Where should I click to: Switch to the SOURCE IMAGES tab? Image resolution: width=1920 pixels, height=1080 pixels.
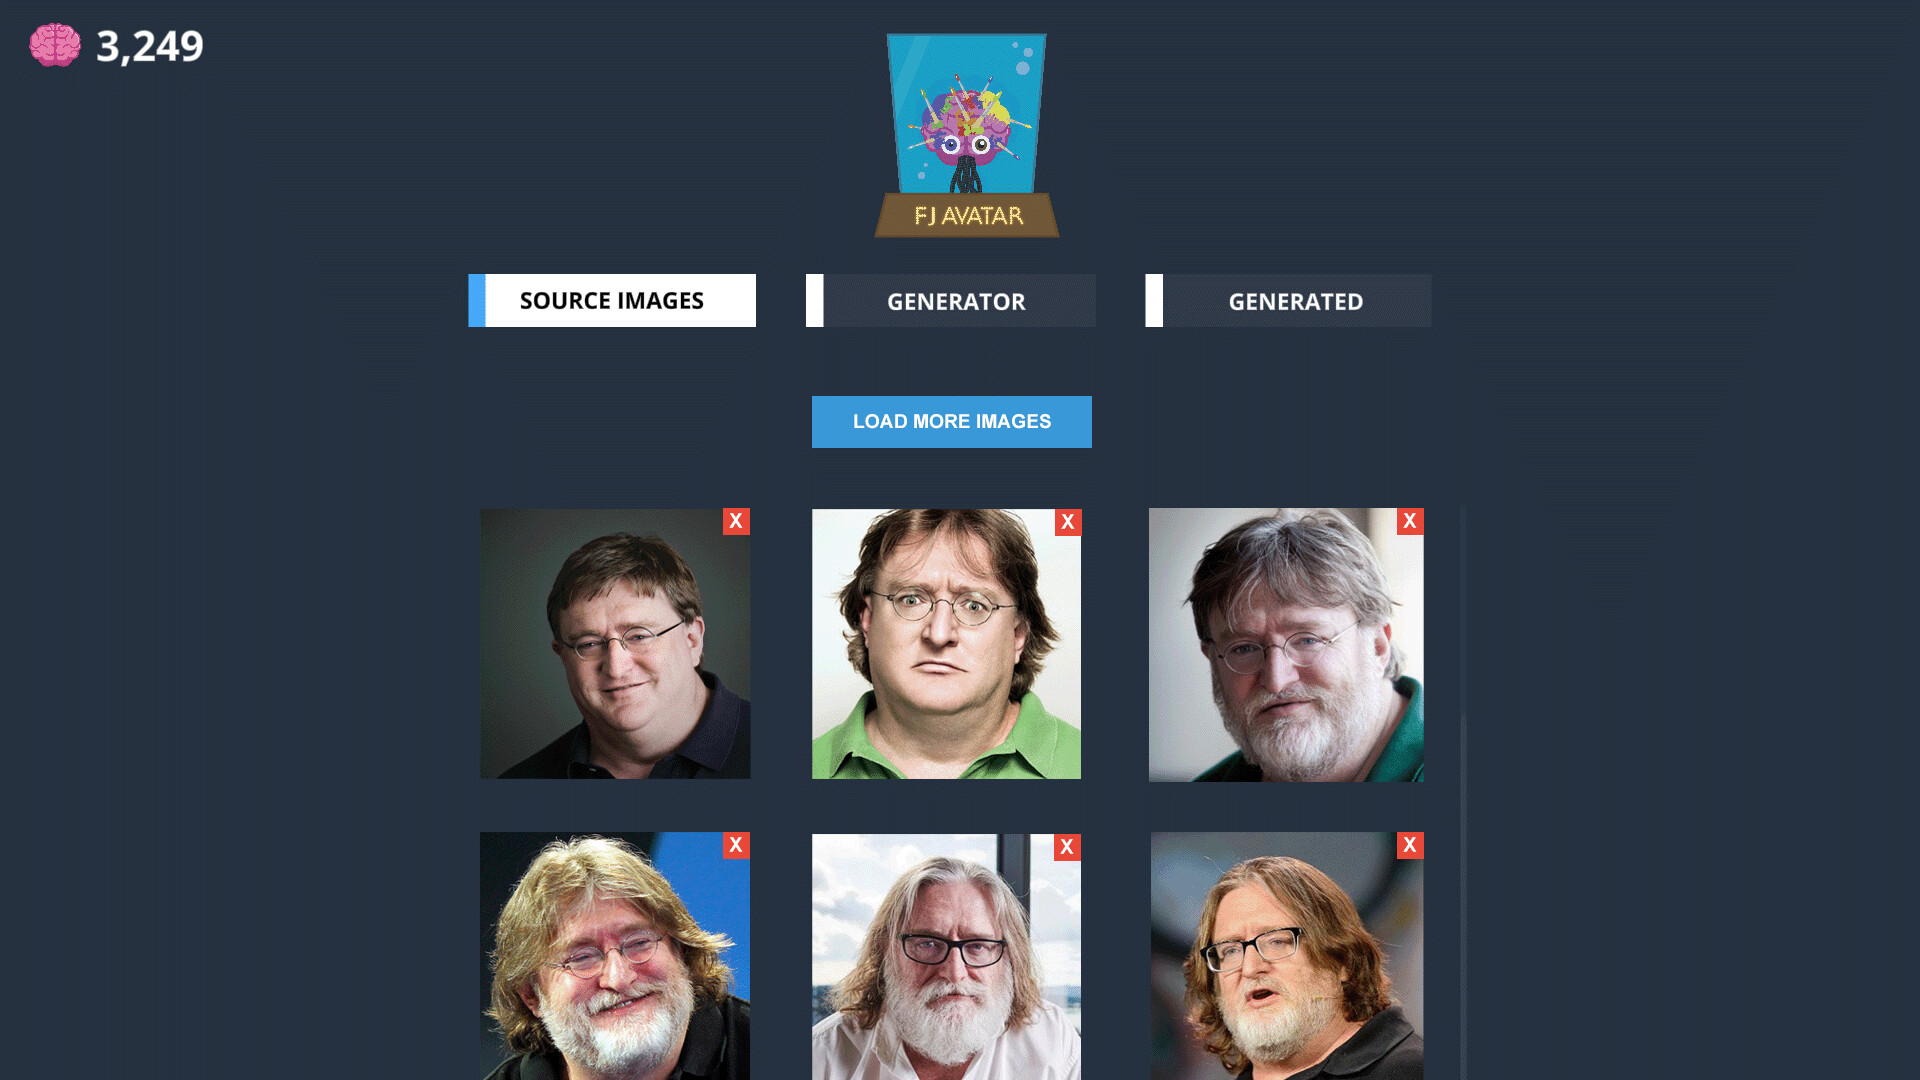[612, 301]
